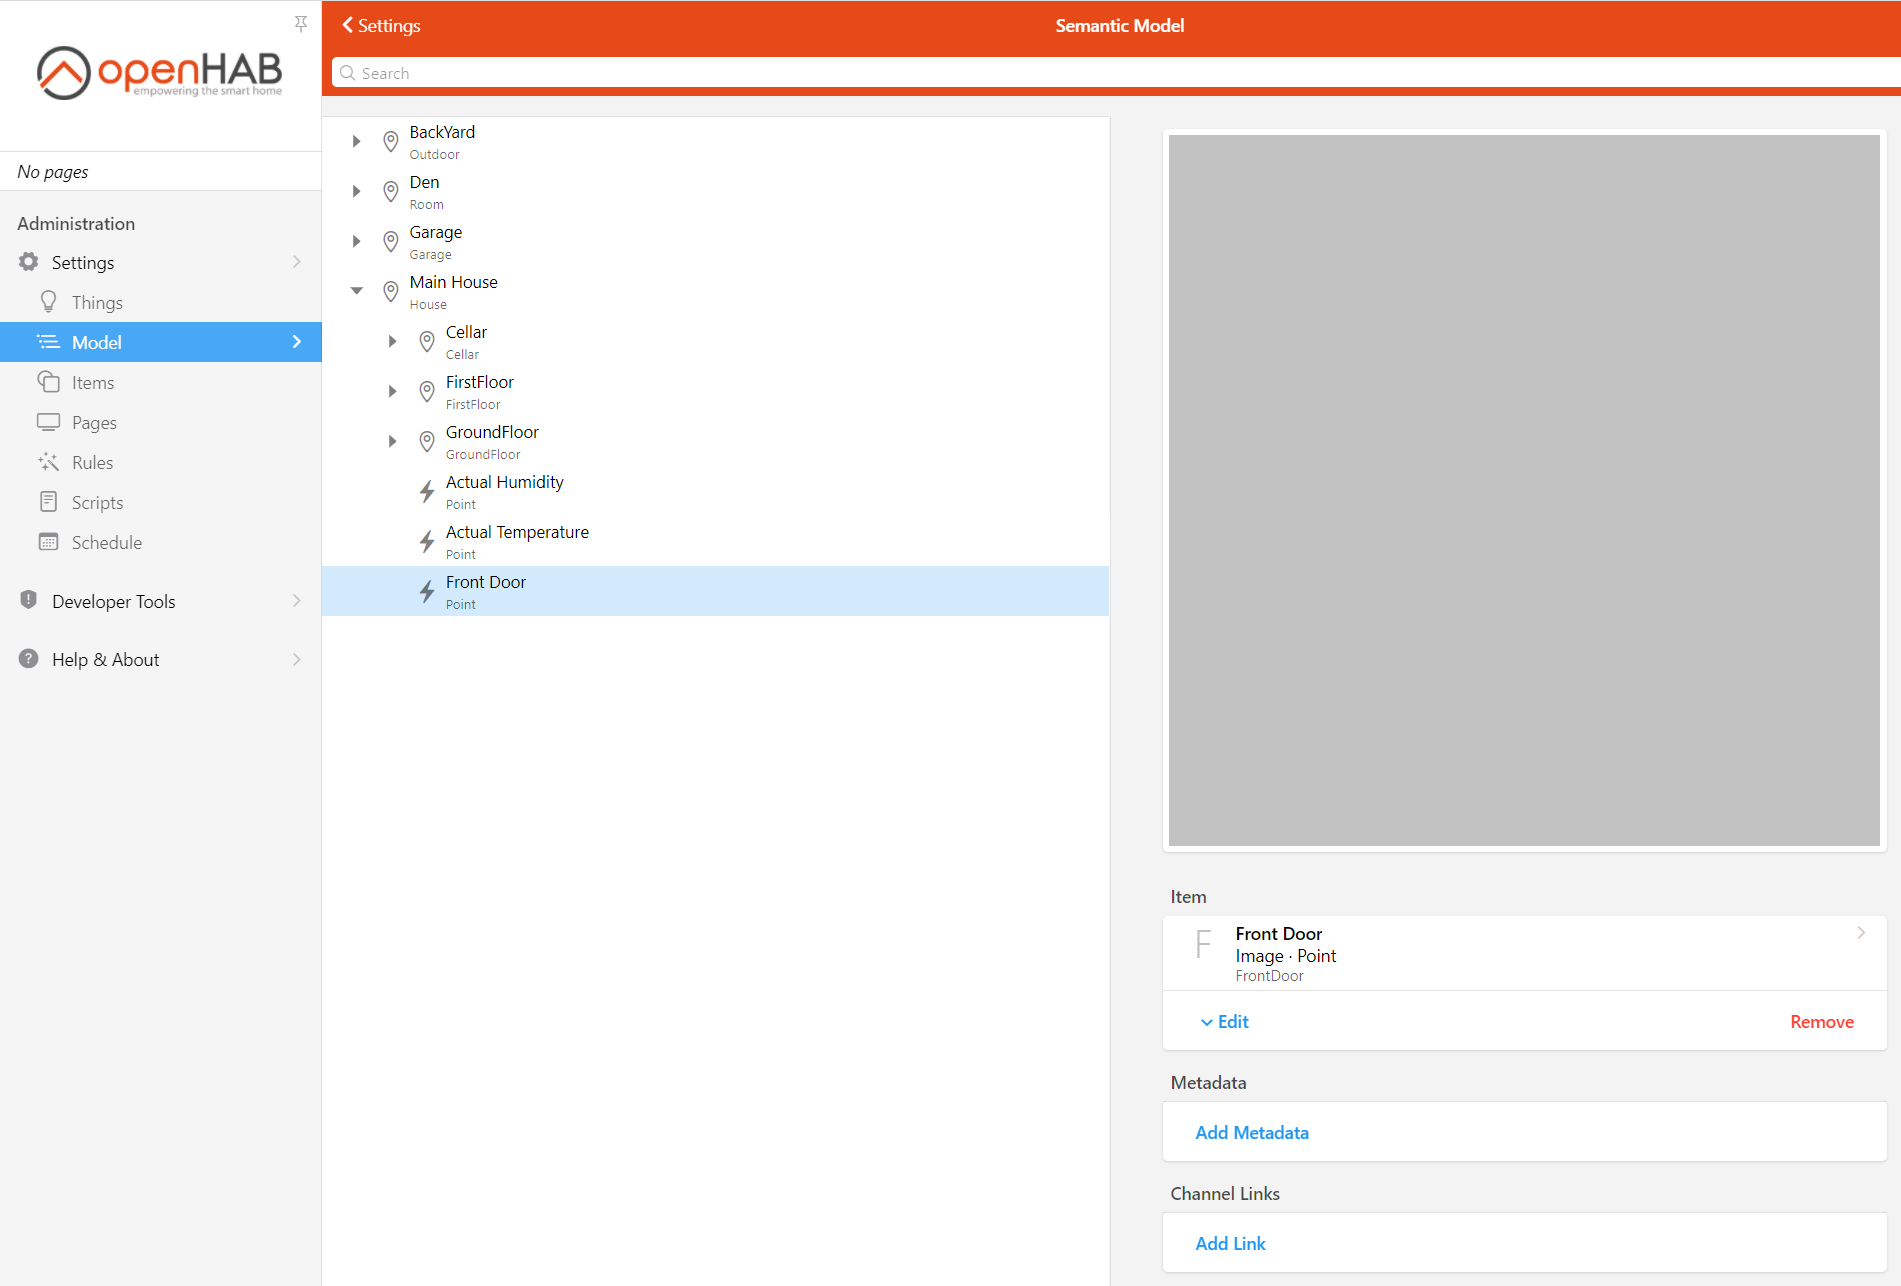
Task: Click the red Remove link
Action: pos(1821,1022)
